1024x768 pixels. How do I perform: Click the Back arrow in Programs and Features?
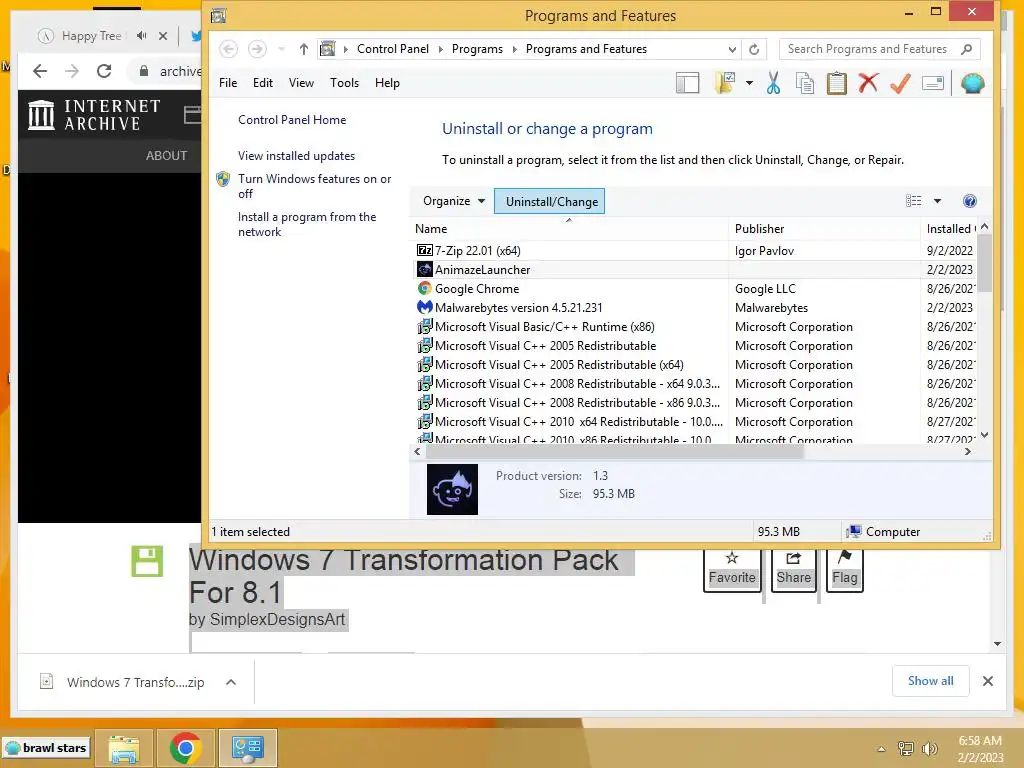(x=228, y=49)
